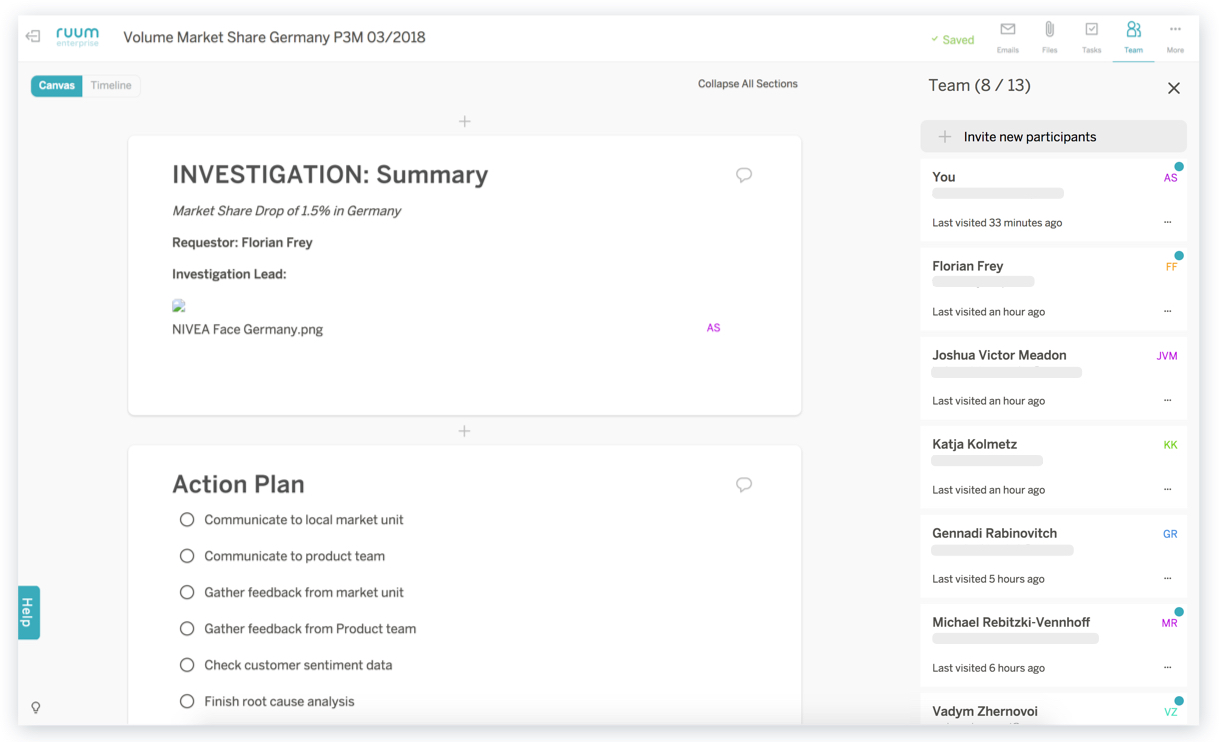Close the Team panel
The image size is (1221, 742).
[1174, 88]
